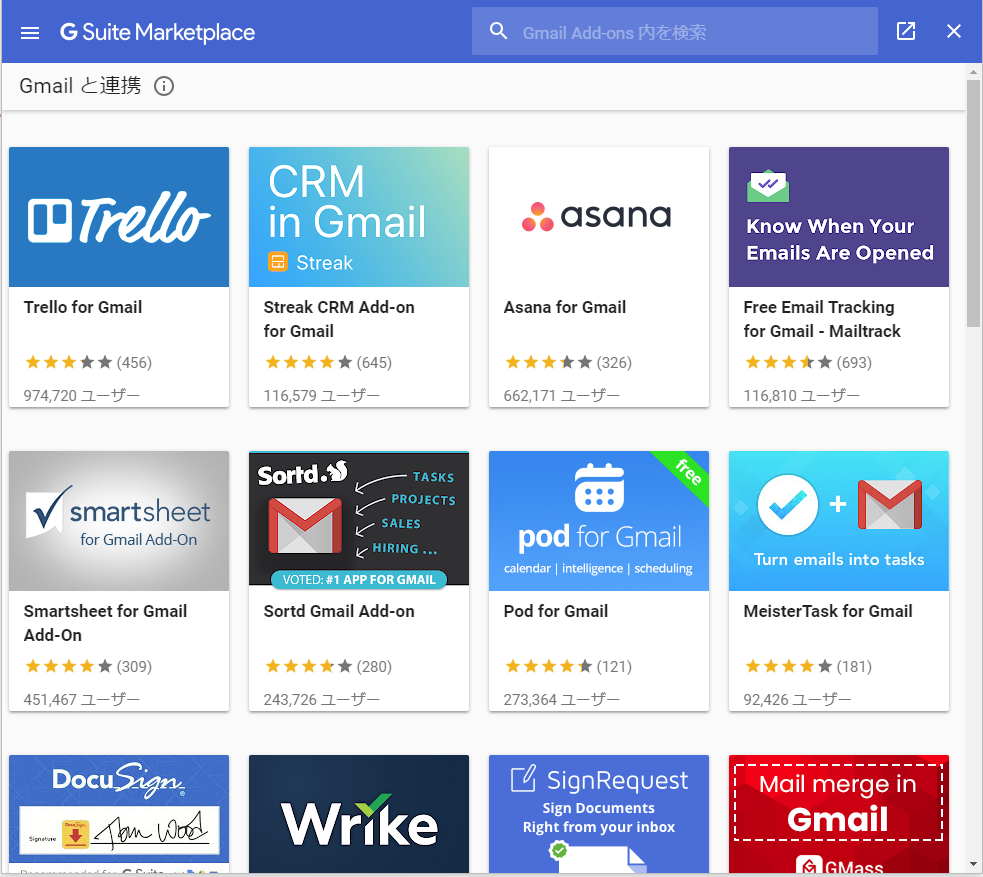Open the SignRequest add-on thumbnail
The image size is (983, 877).
point(599,814)
